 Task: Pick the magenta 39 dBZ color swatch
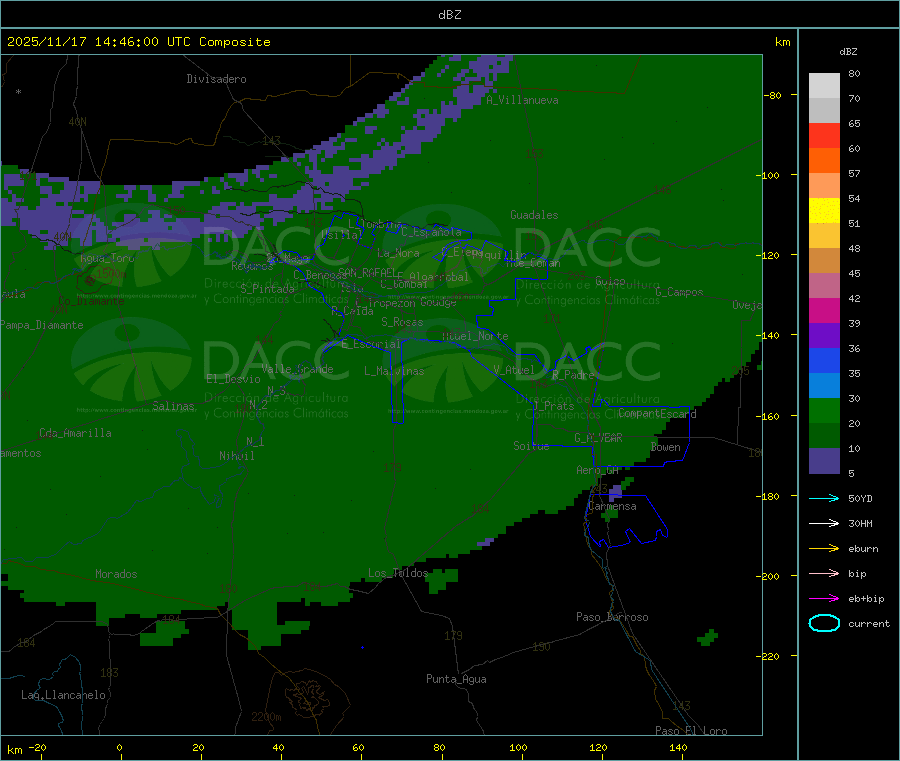click(824, 310)
